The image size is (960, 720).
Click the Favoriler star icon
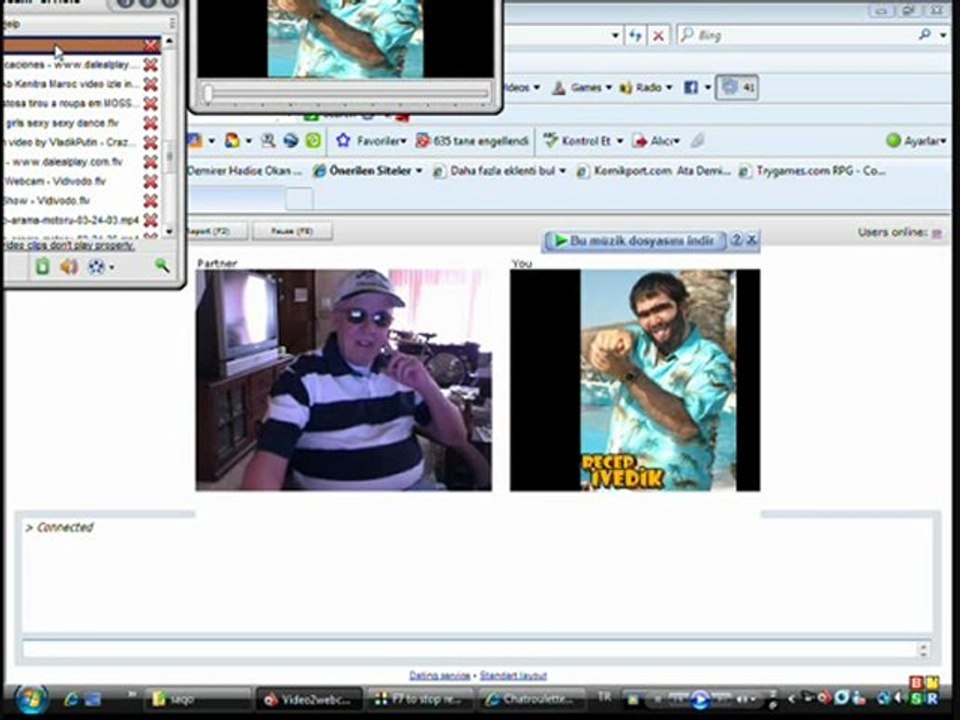coord(343,141)
